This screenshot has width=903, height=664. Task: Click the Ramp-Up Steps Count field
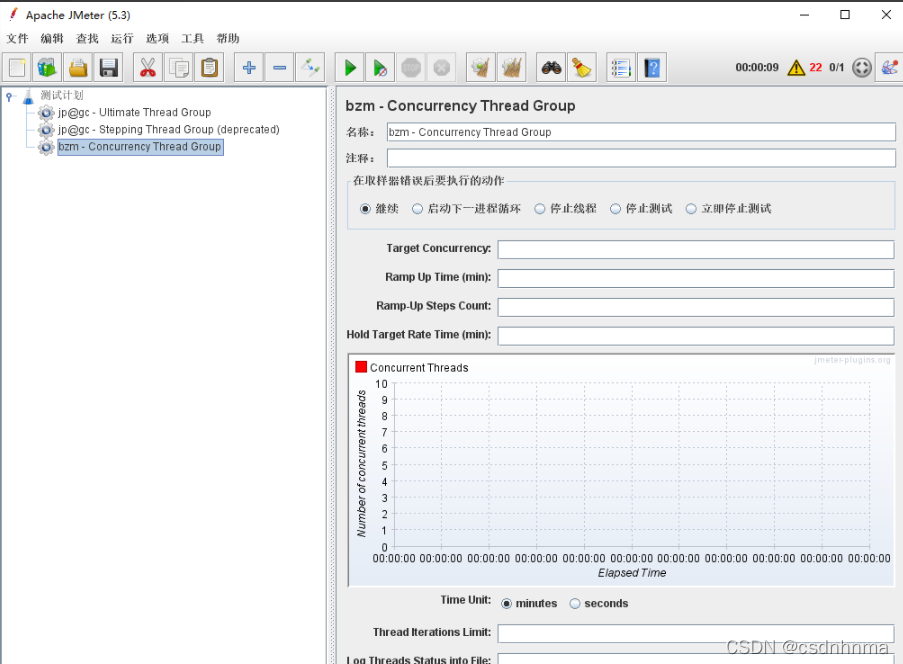click(696, 307)
